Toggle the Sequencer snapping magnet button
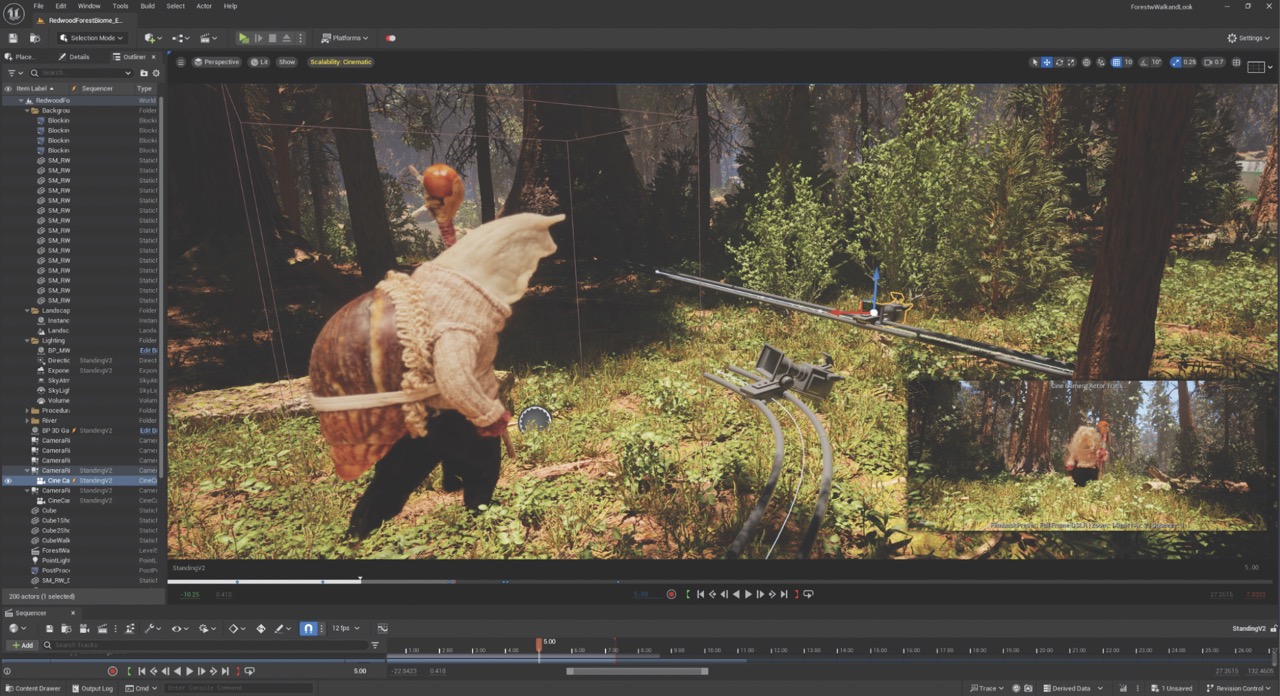Viewport: 1280px width, 696px height. [308, 628]
